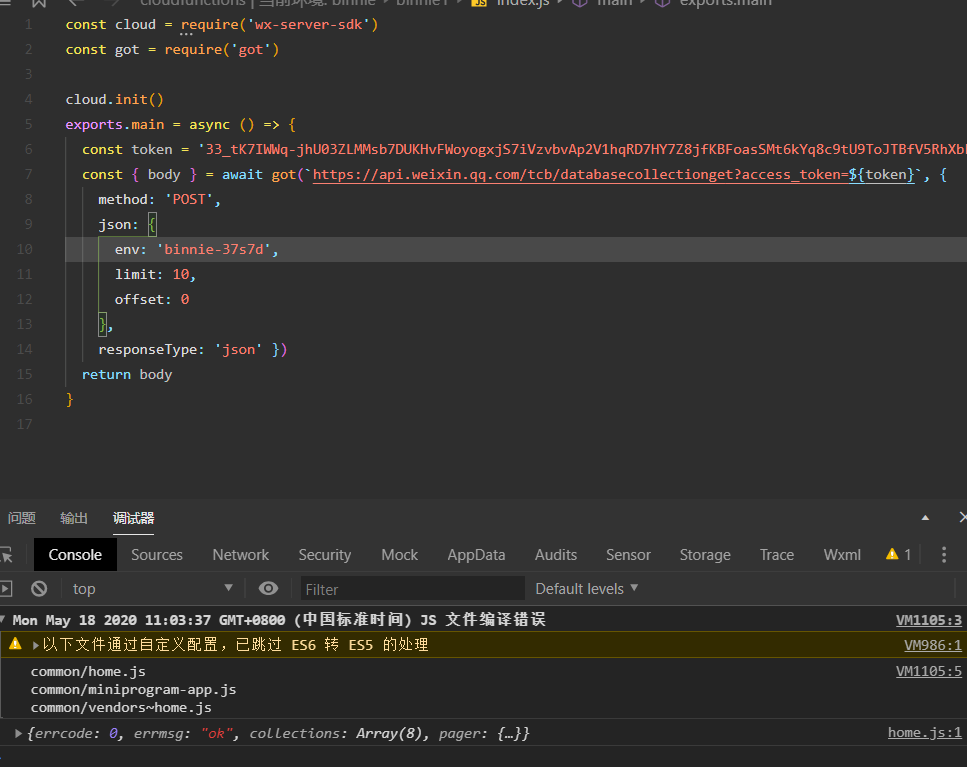This screenshot has width=967, height=767.
Task: Open the Storage tab
Action: click(x=705, y=554)
